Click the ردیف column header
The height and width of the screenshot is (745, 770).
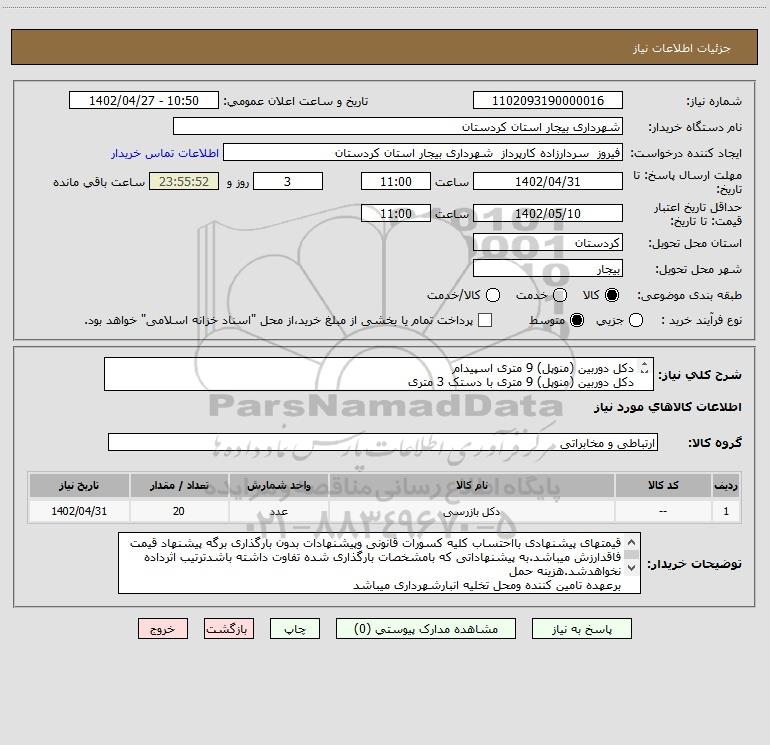pos(726,485)
